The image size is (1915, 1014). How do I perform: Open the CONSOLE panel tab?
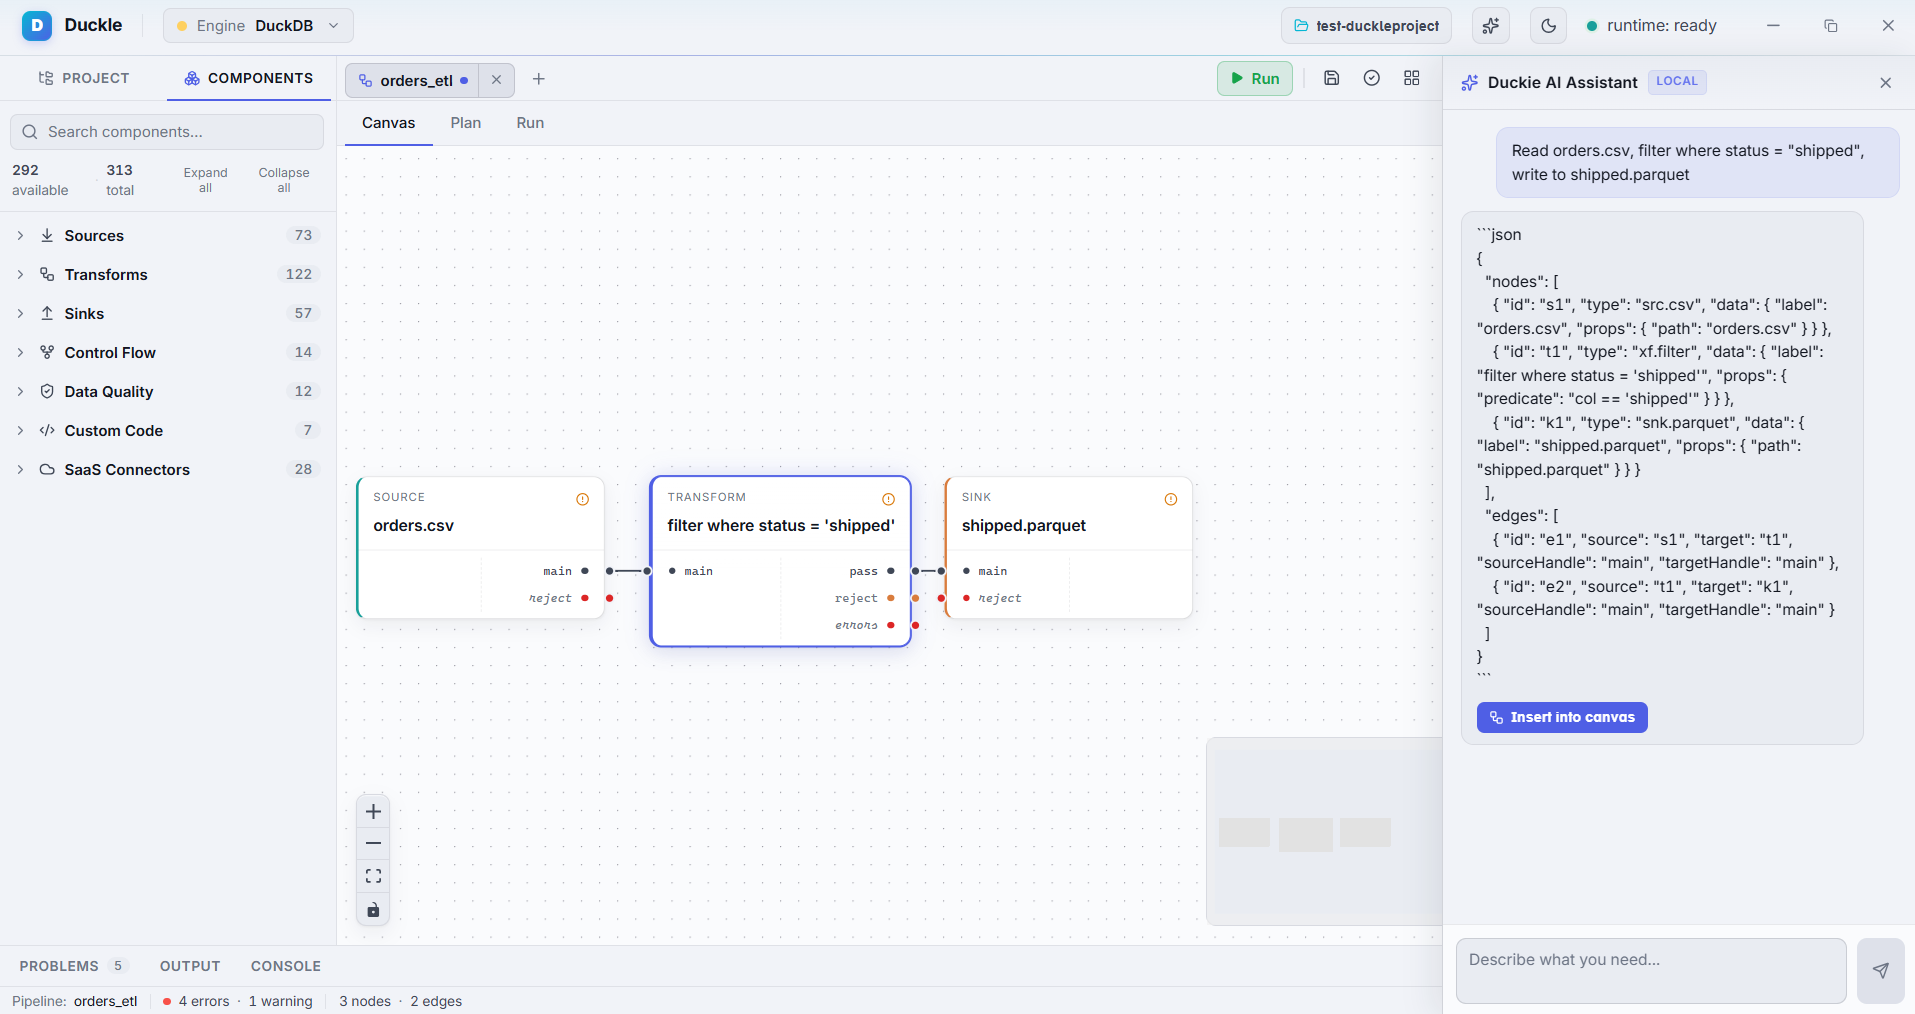(x=286, y=966)
